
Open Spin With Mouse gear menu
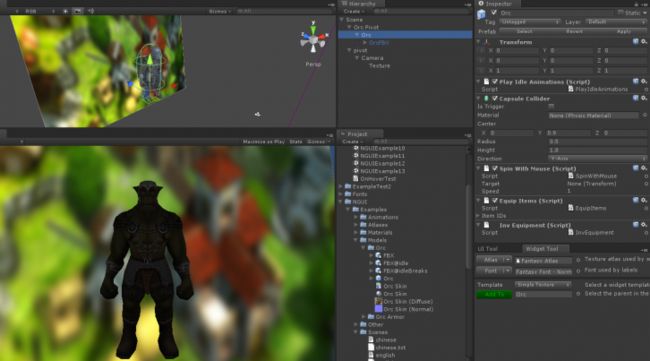[644, 168]
